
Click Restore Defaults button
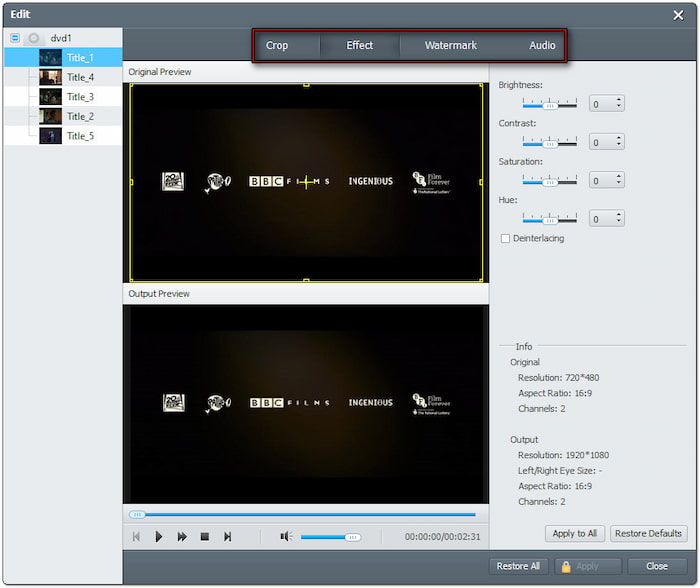[x=649, y=534]
